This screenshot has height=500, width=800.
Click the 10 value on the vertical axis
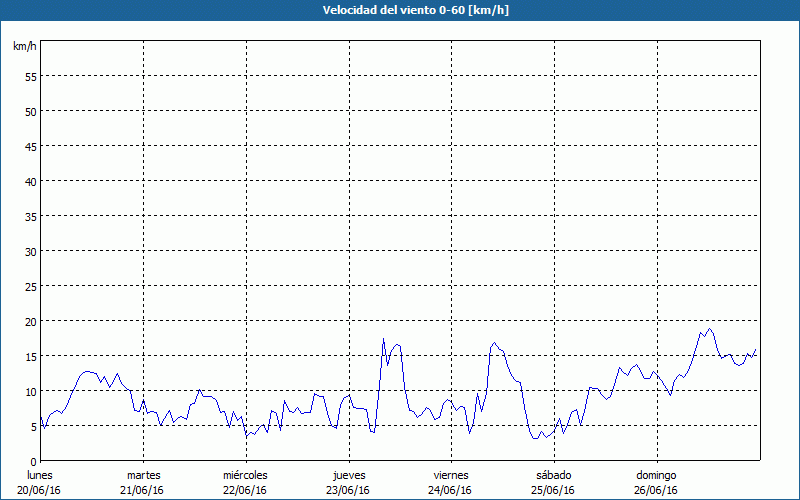[x=30, y=391]
